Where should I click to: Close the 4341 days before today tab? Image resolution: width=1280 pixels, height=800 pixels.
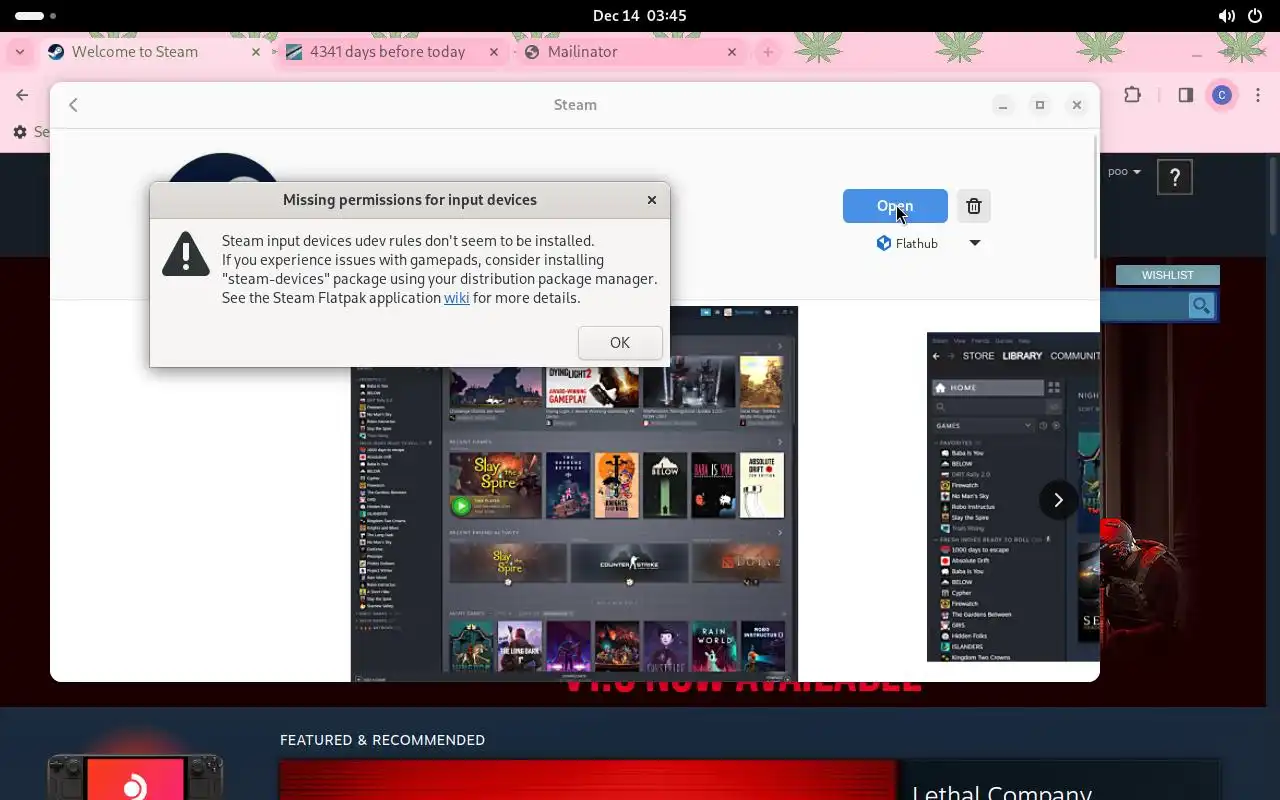pyautogui.click(x=494, y=52)
